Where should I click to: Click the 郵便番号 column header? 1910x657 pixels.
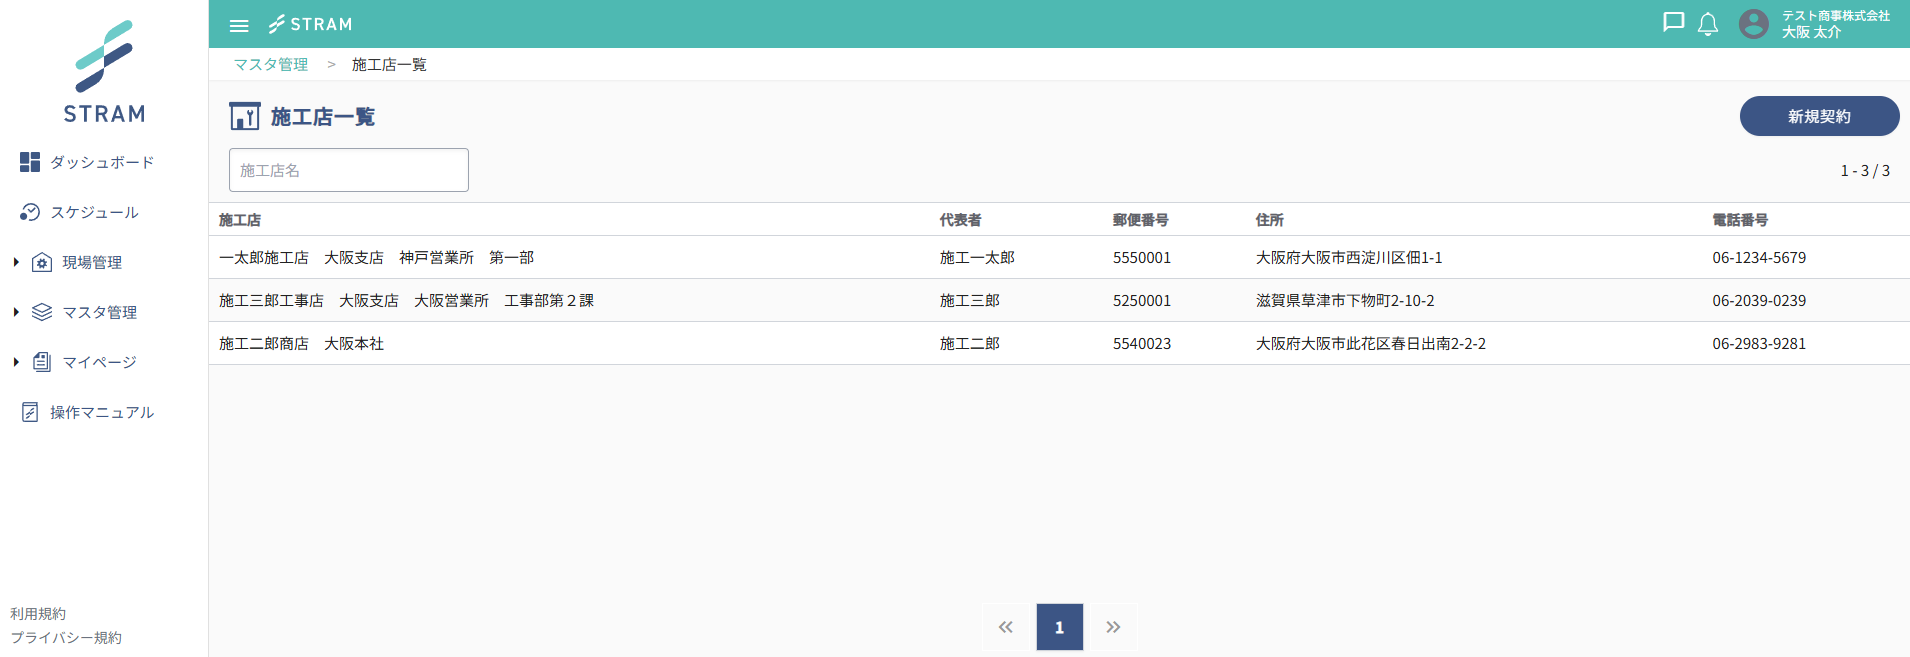pos(1140,220)
